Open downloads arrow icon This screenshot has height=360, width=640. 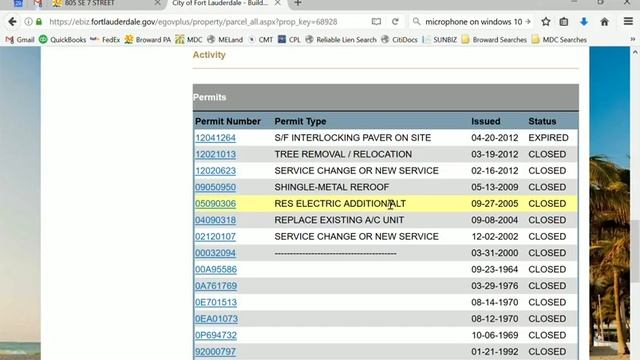point(584,22)
